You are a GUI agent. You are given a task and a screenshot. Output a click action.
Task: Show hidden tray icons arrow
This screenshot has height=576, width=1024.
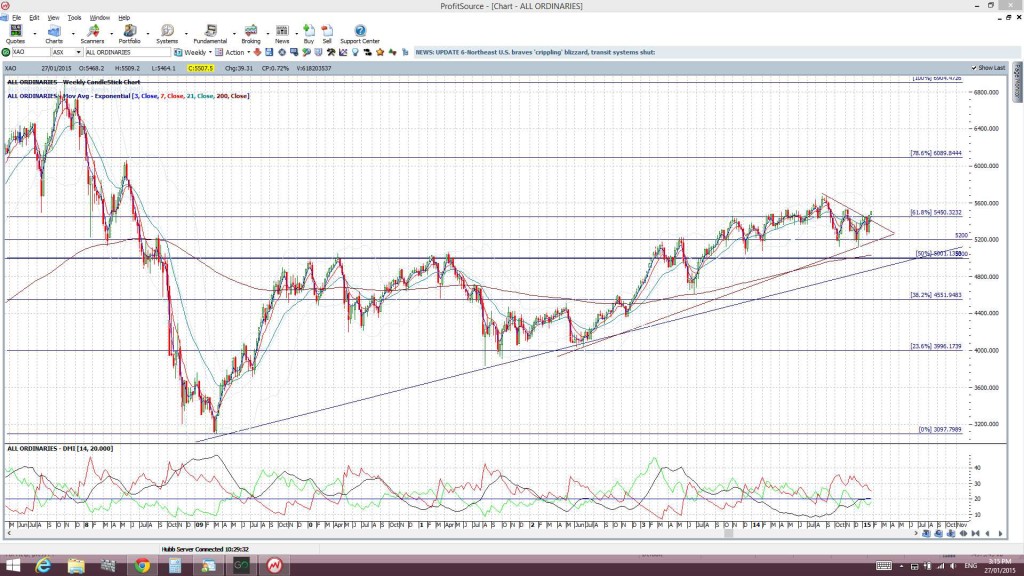pos(901,566)
